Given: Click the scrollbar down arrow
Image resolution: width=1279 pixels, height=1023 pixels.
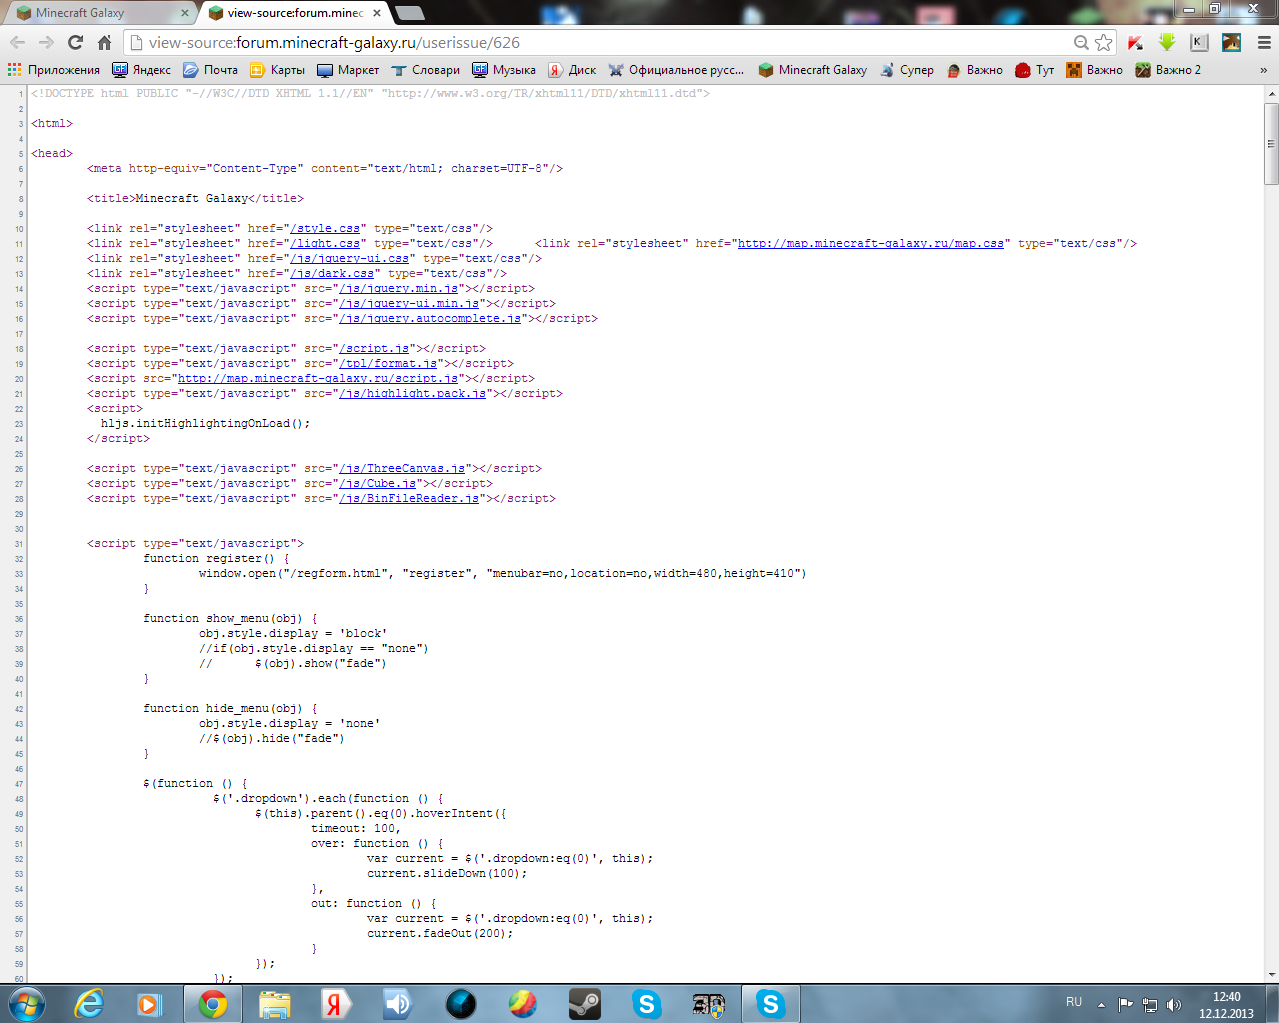Looking at the screenshot, I should (x=1271, y=975).
